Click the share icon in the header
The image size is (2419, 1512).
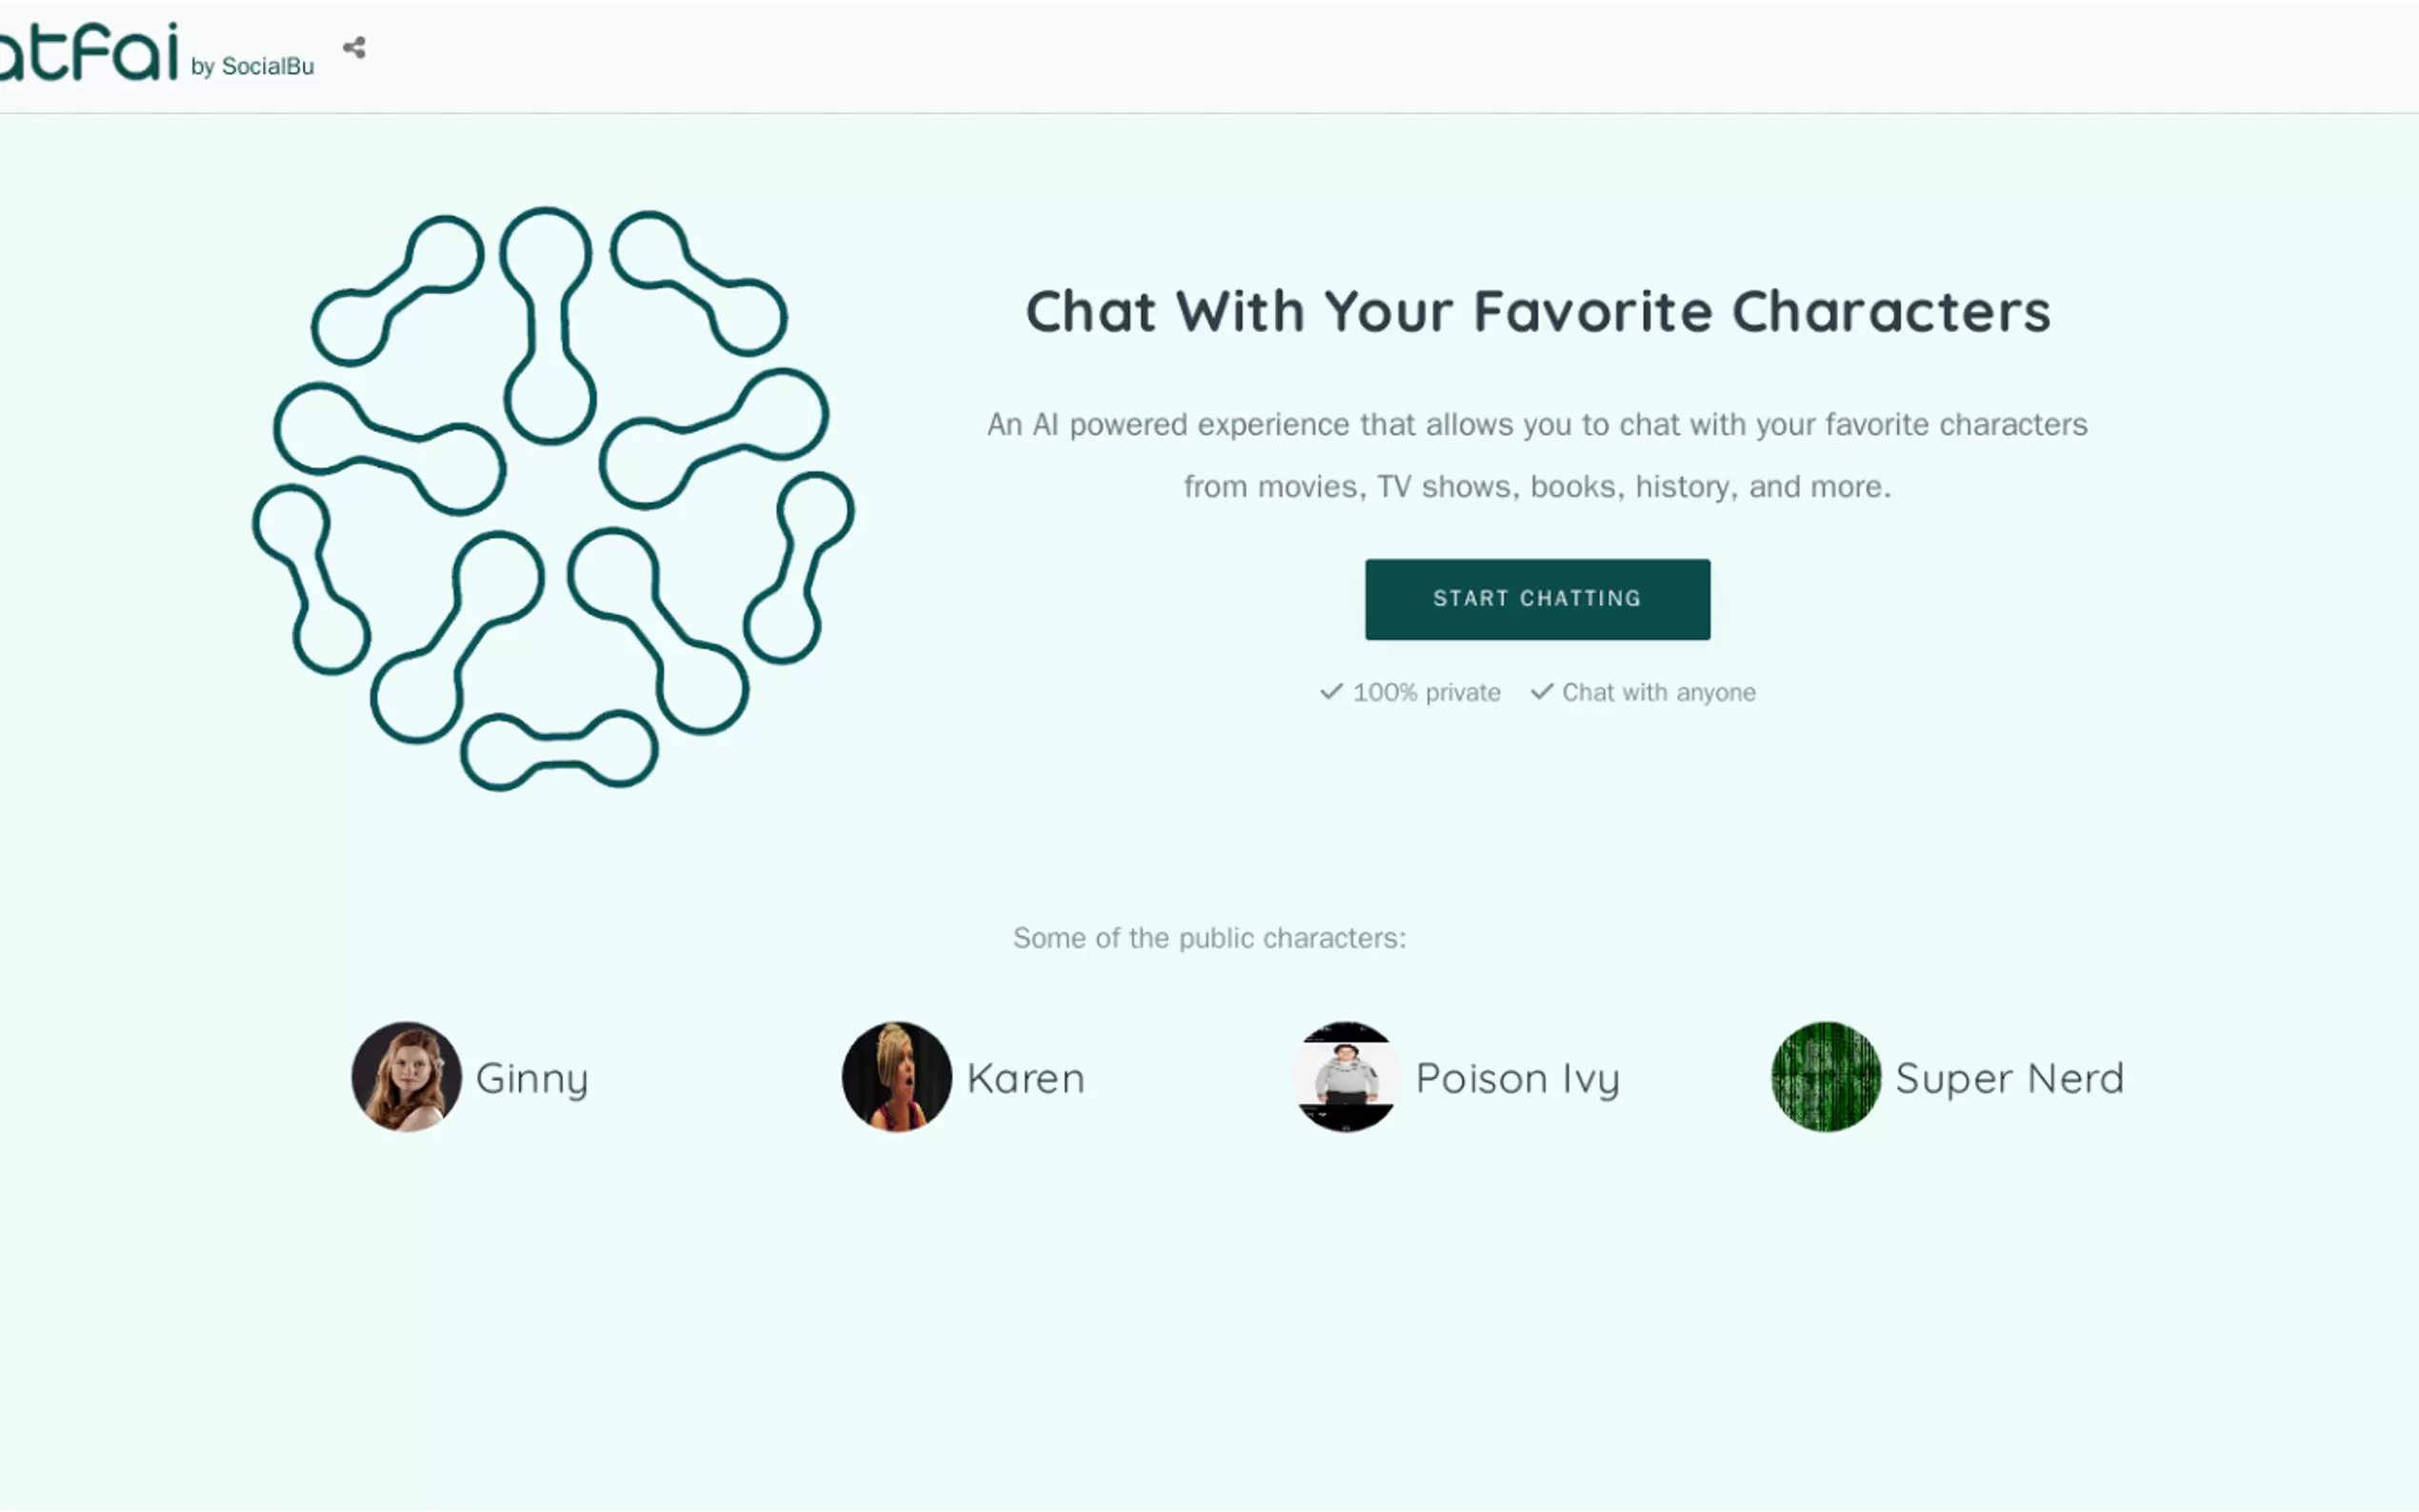tap(354, 48)
